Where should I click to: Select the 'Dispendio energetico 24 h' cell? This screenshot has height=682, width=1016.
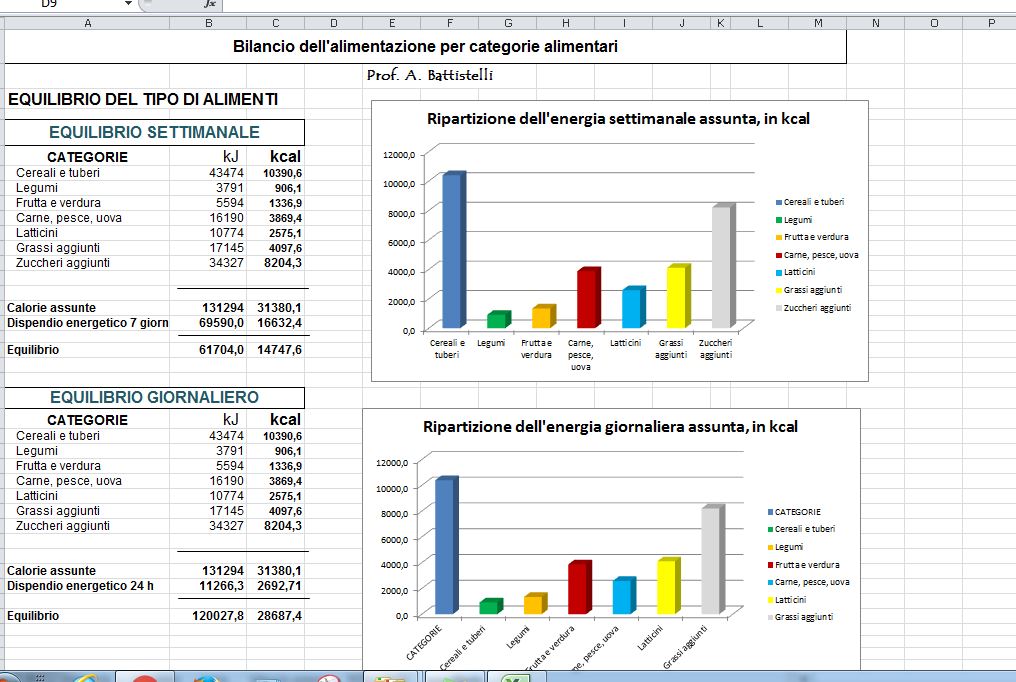[87, 585]
